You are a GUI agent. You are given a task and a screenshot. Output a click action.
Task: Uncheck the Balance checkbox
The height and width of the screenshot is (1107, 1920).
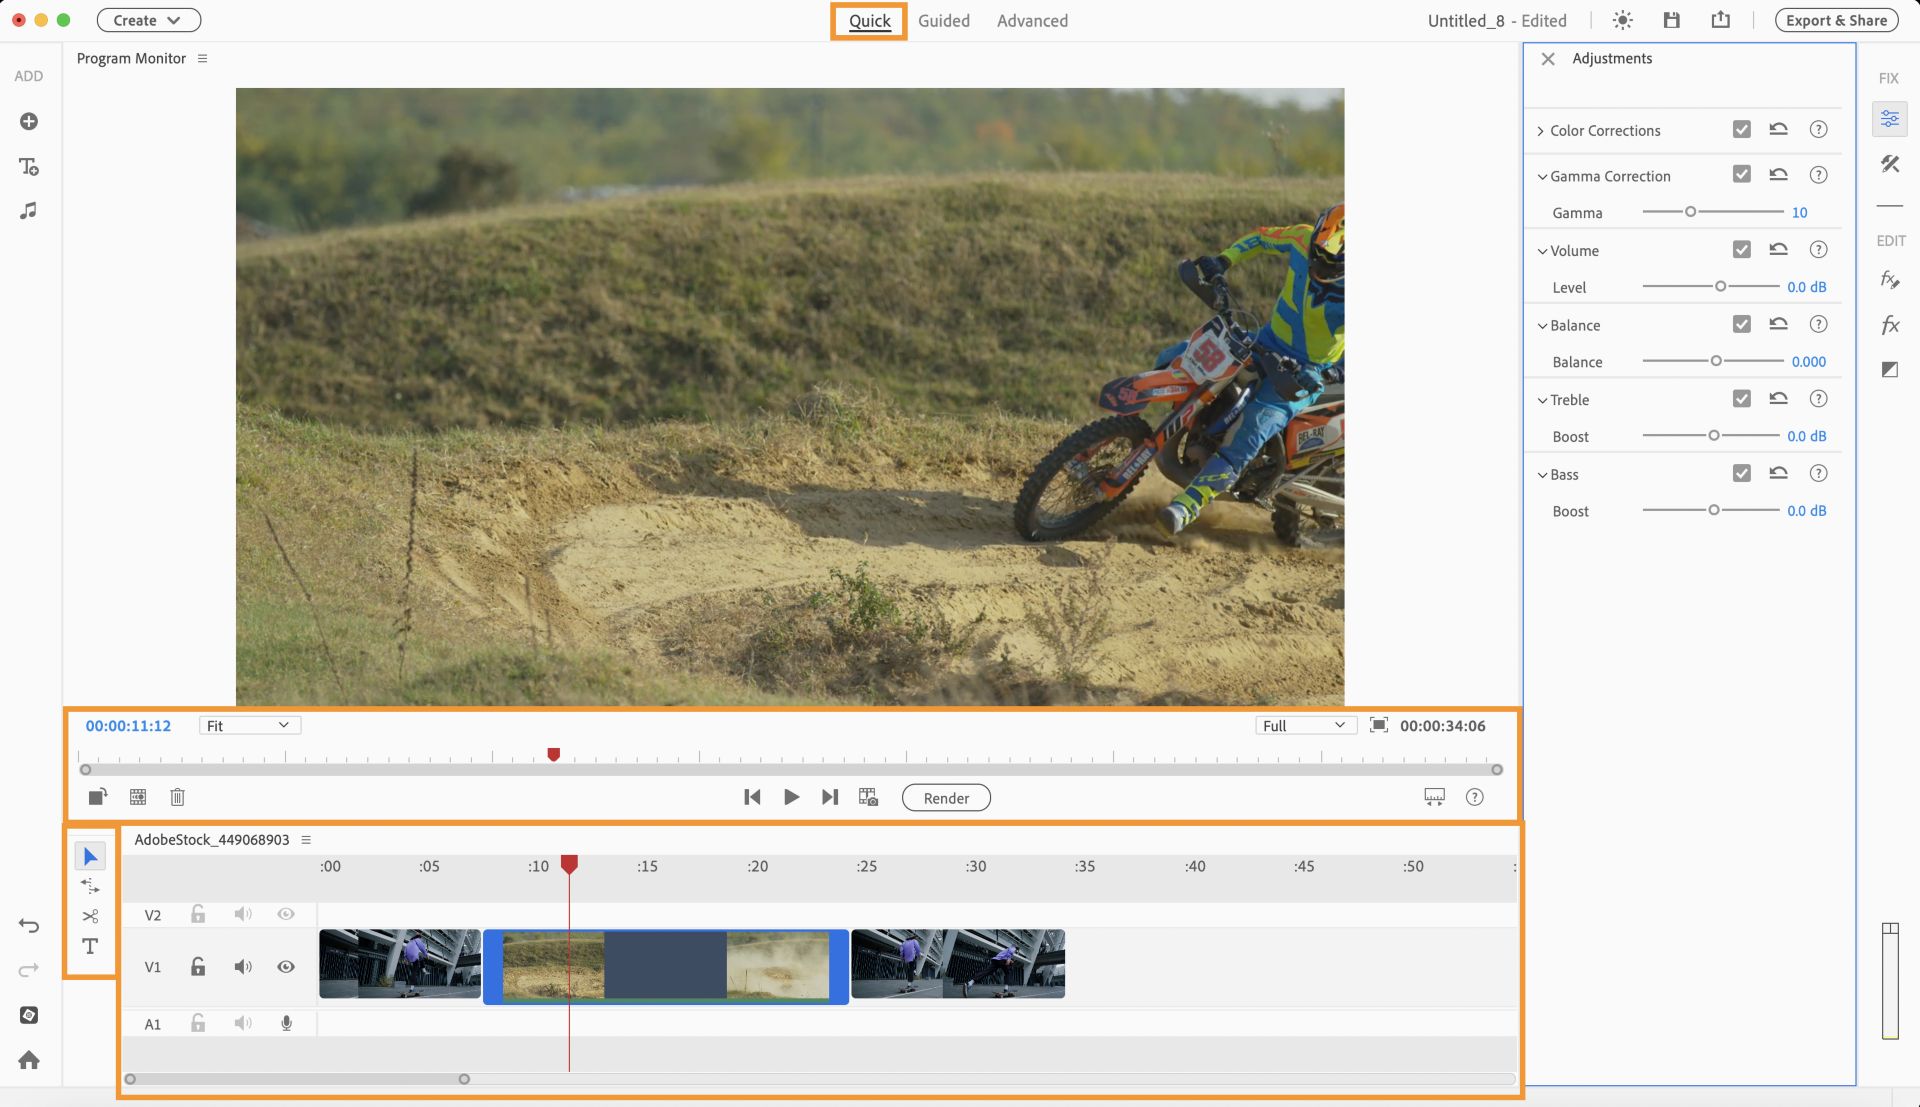click(1741, 324)
